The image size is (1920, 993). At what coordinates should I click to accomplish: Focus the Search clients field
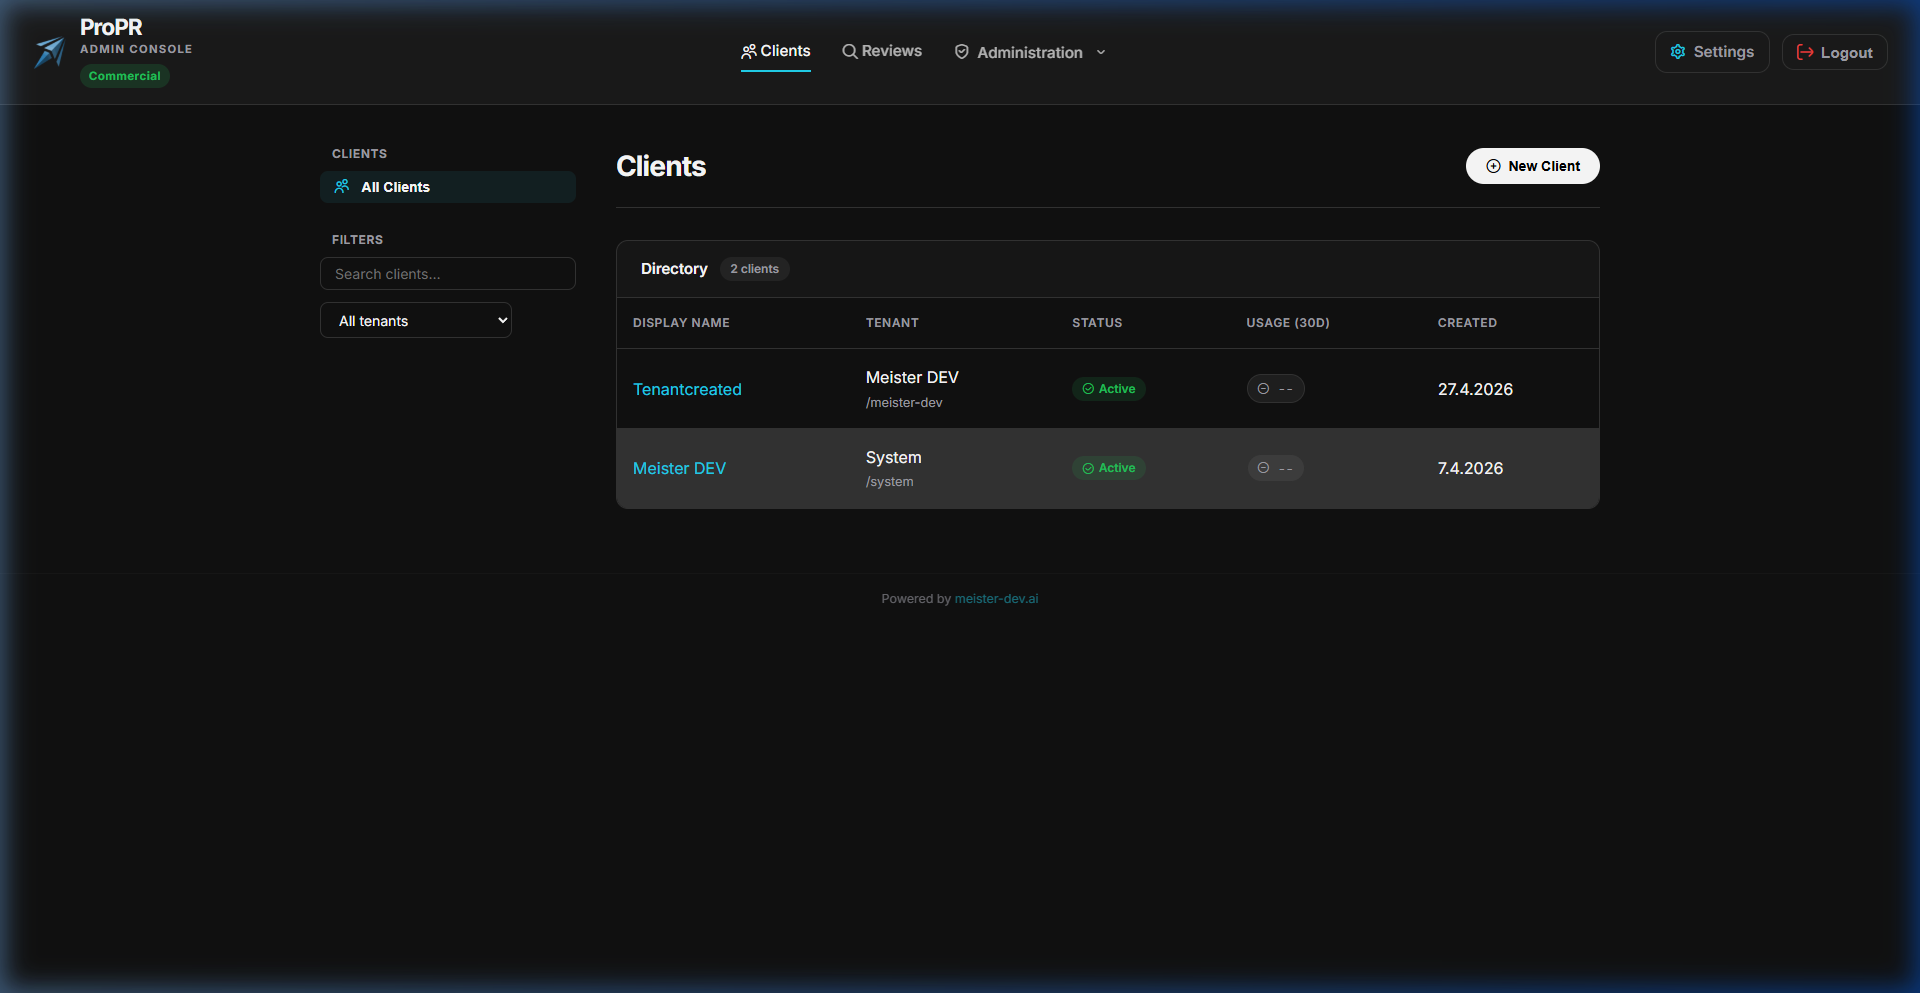(448, 274)
